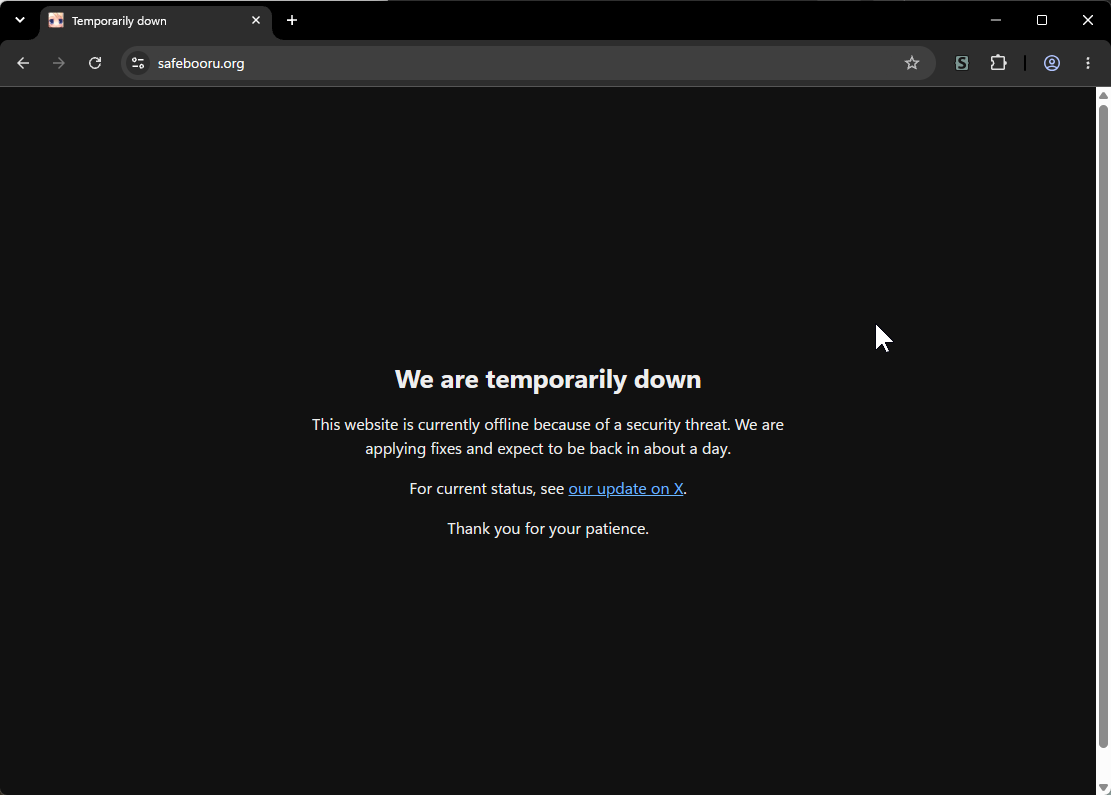The image size is (1111, 795).
Task: Click the 'applying fixes and expect' line
Action: (548, 449)
